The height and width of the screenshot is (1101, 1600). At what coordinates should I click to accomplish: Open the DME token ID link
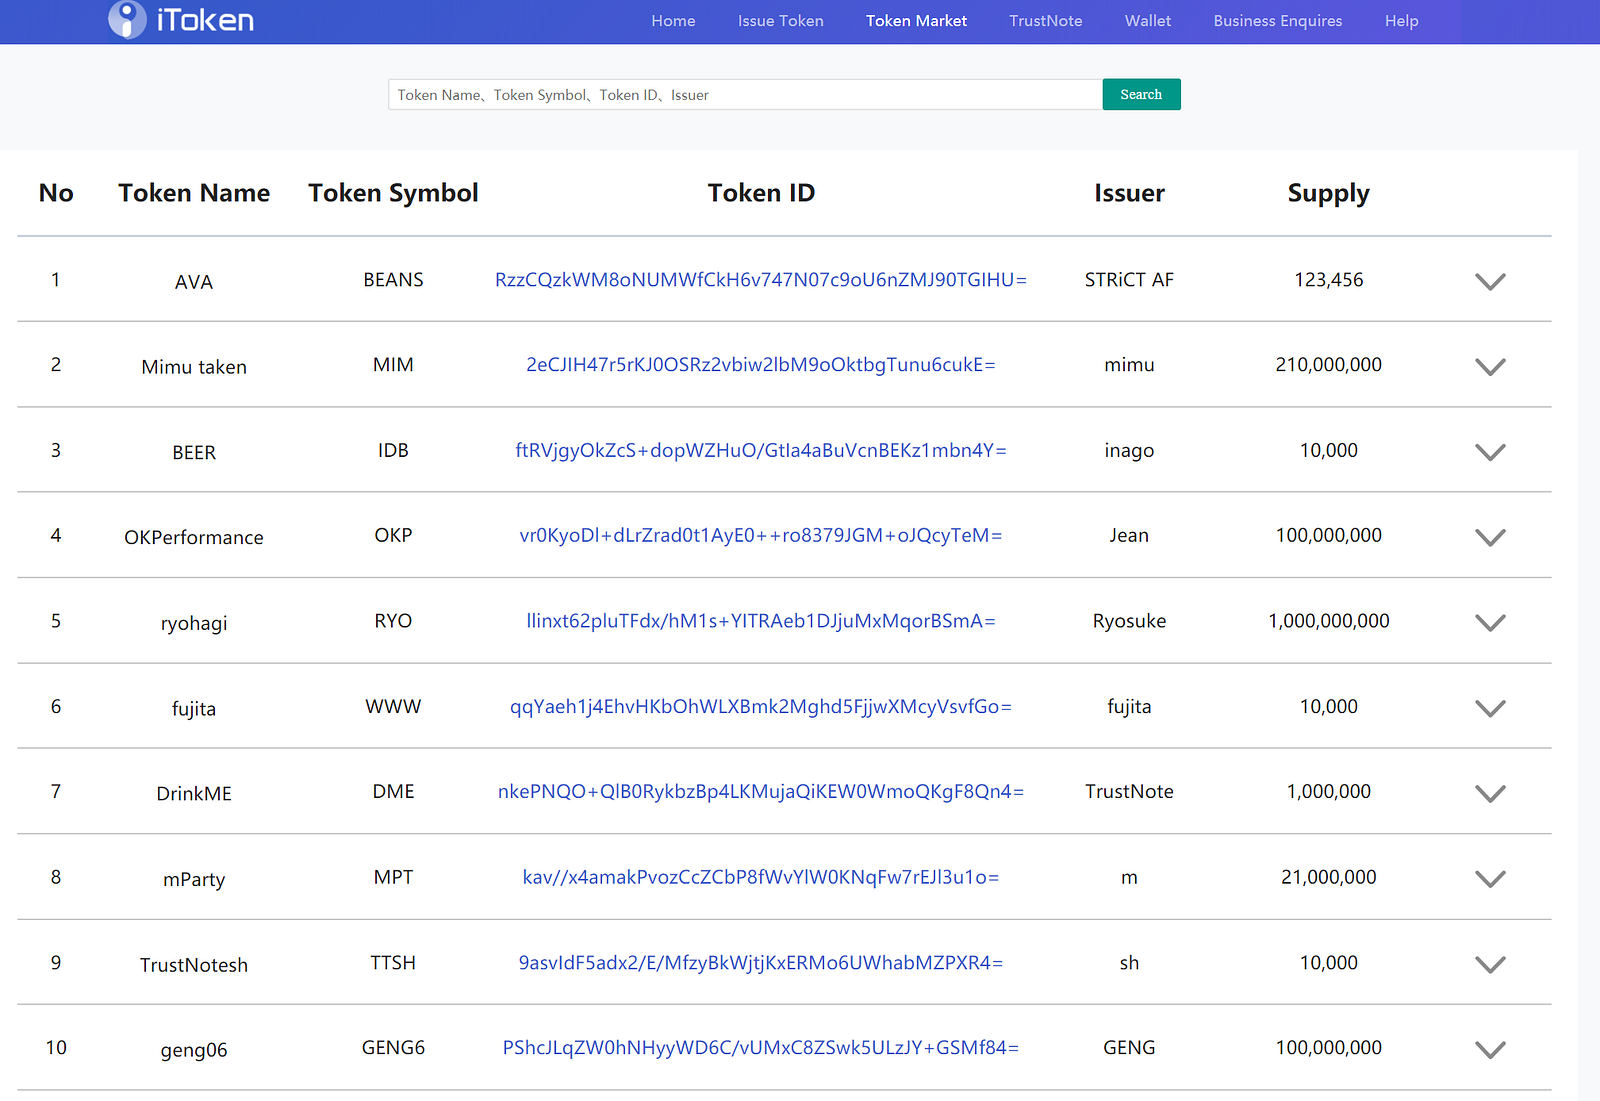[760, 792]
